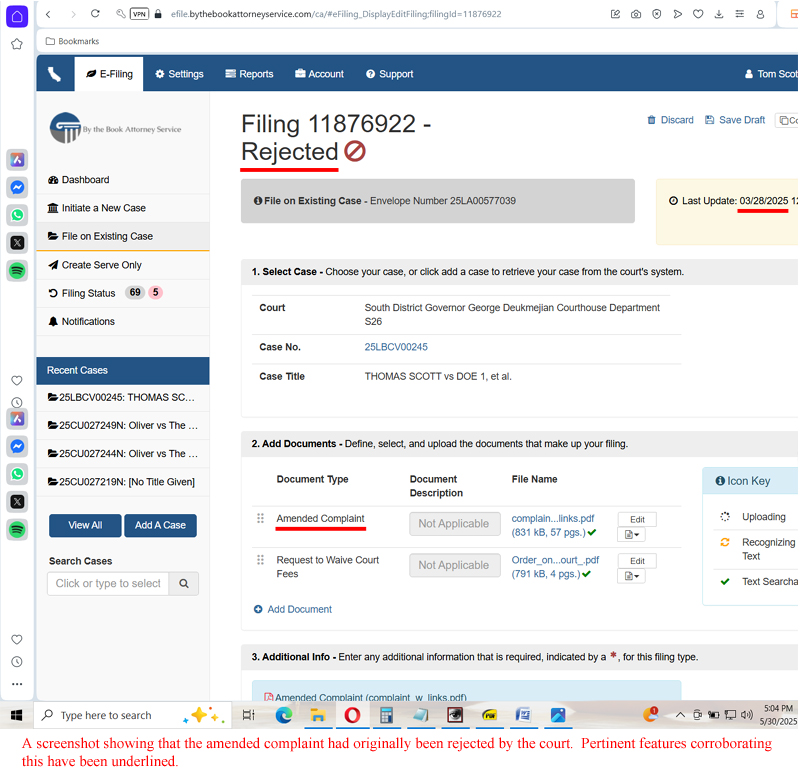Click the phone icon in top navigation bar
800x771 pixels.
(x=54, y=74)
